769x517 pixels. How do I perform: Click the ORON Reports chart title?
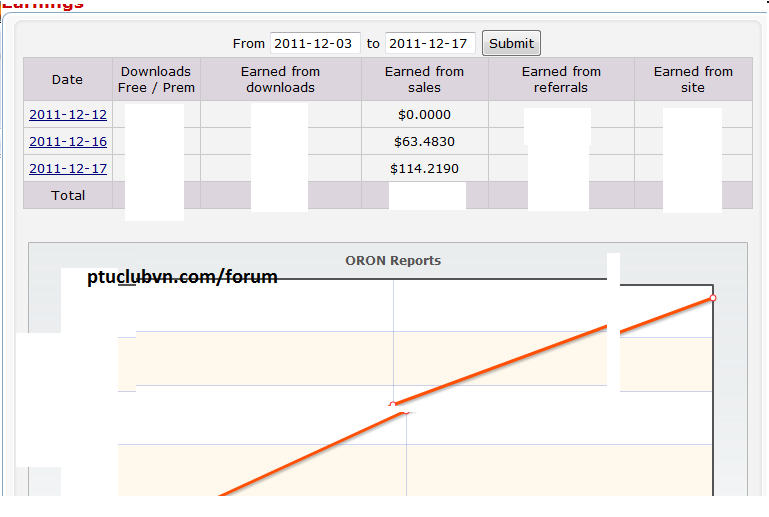(x=393, y=260)
